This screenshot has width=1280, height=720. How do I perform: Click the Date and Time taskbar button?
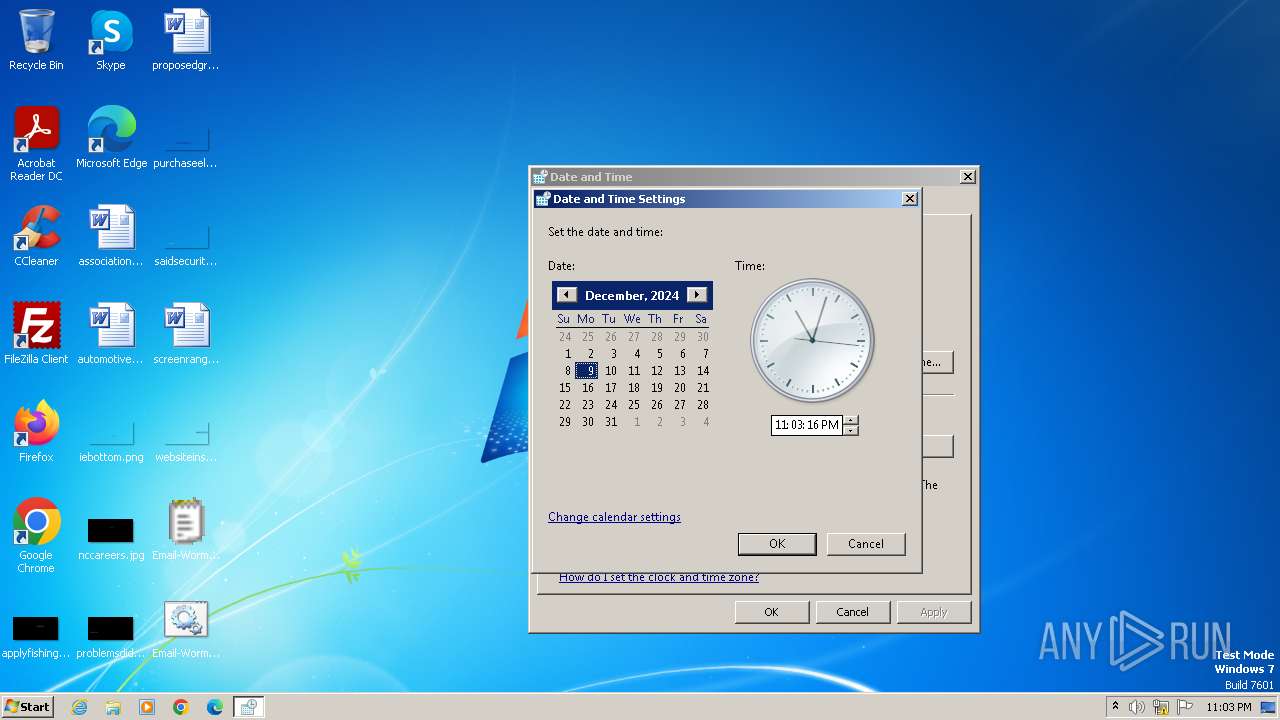[249, 707]
